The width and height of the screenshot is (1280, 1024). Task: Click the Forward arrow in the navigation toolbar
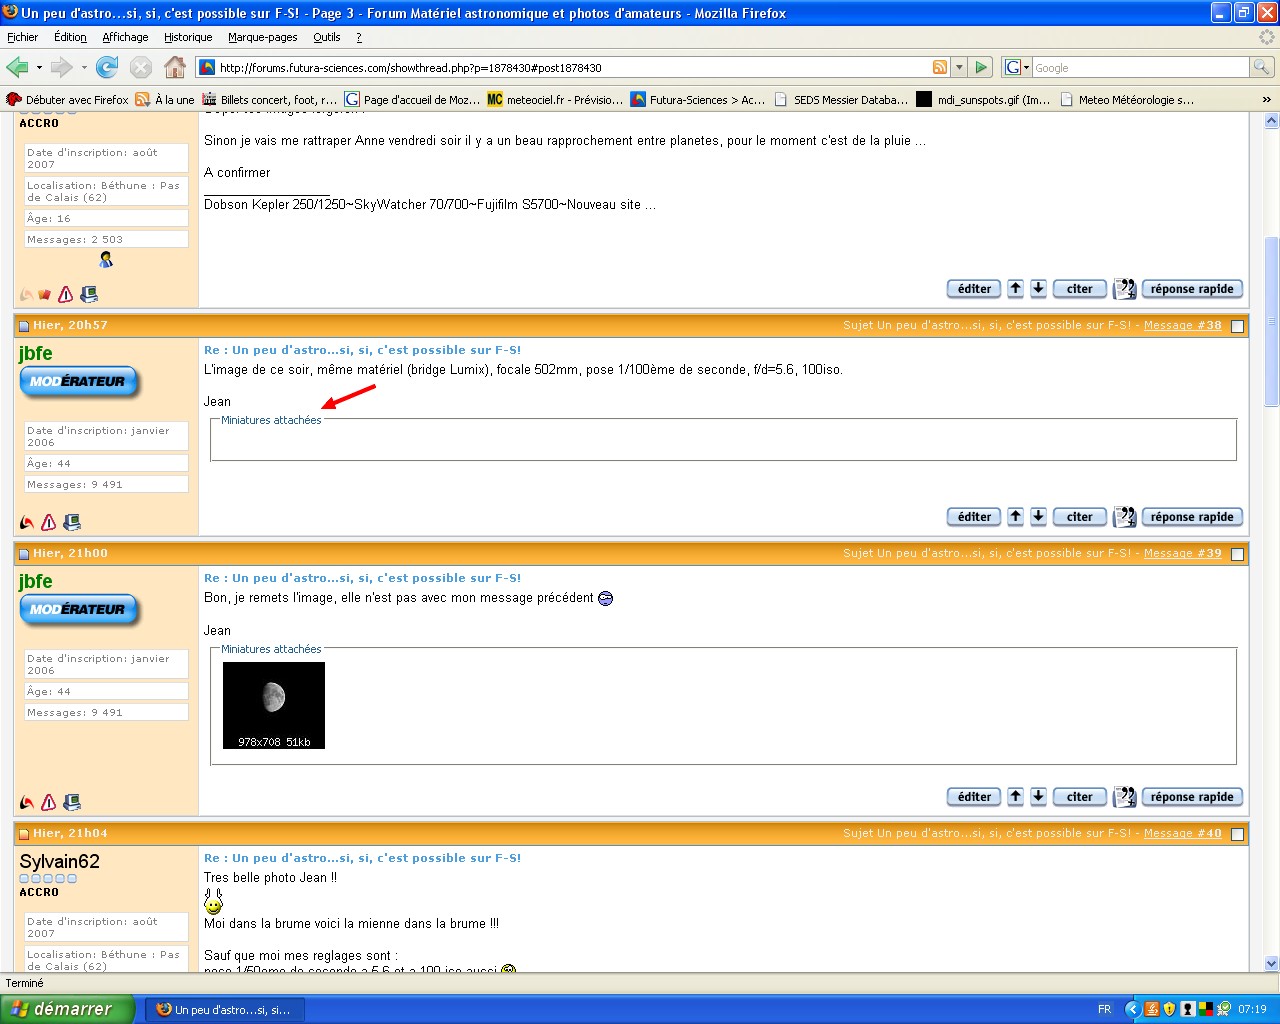click(62, 67)
